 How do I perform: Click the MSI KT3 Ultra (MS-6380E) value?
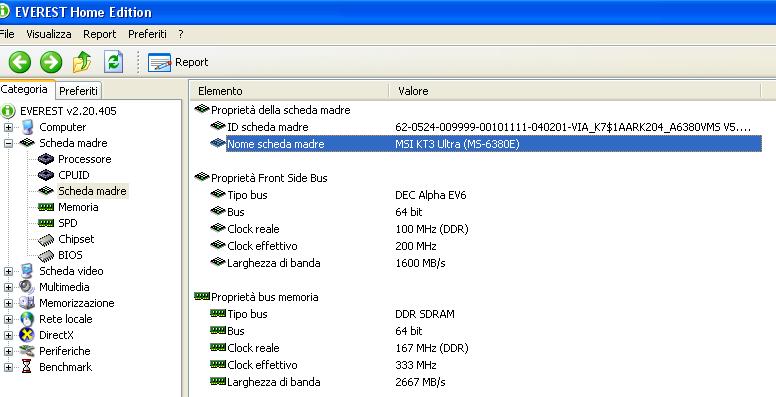[x=457, y=144]
